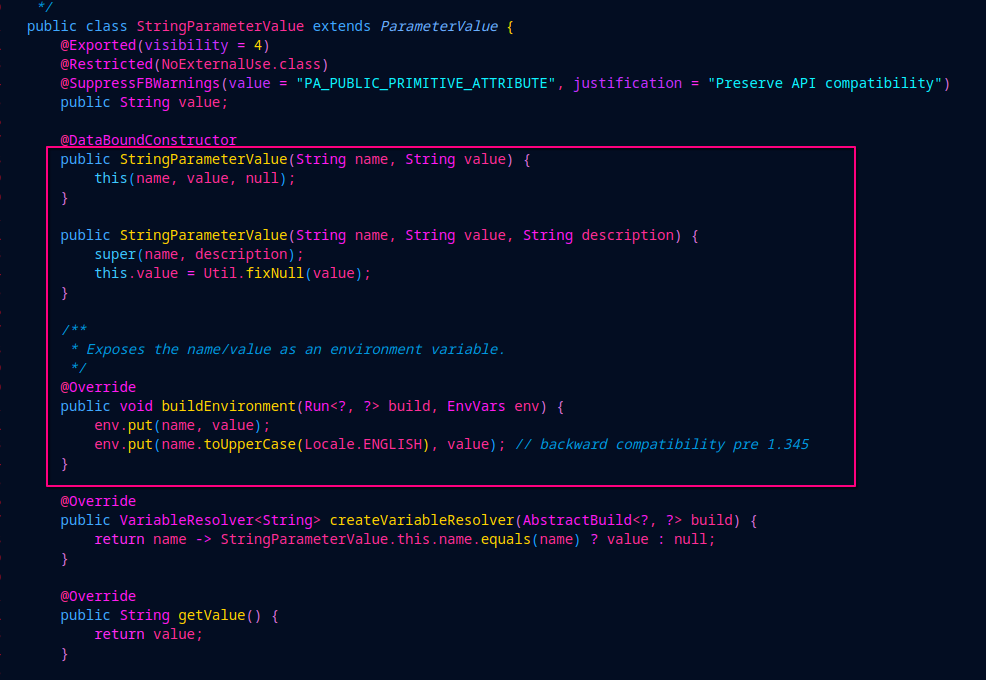Viewport: 986px width, 680px height.
Task: Click the @Exported annotation
Action: tap(98, 45)
